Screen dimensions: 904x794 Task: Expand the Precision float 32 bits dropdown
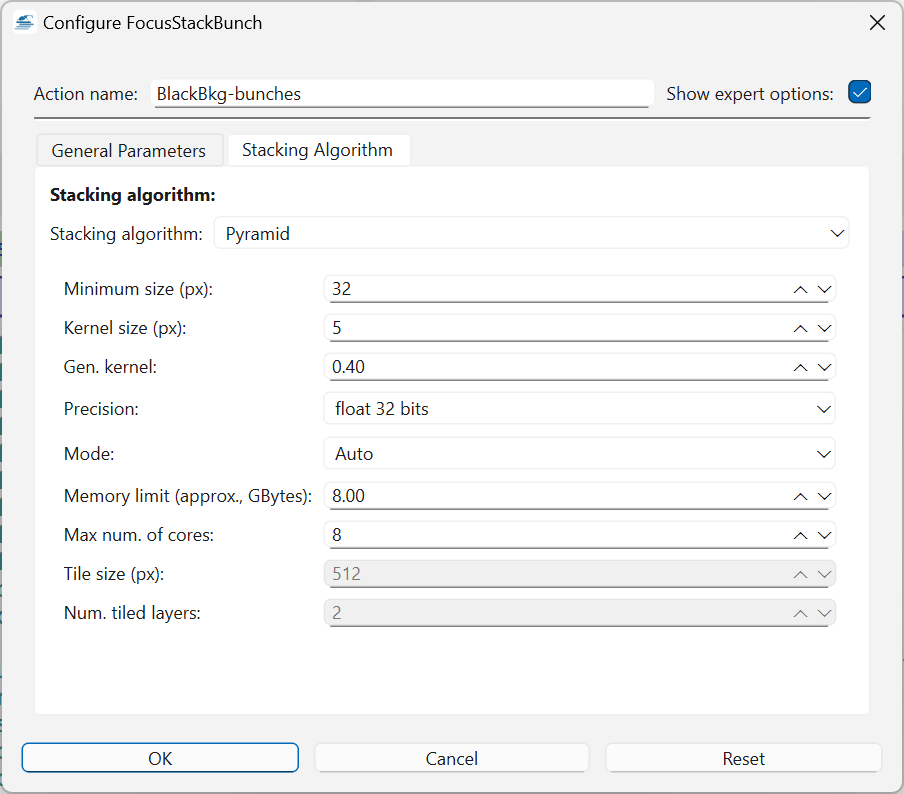pyautogui.click(x=579, y=408)
